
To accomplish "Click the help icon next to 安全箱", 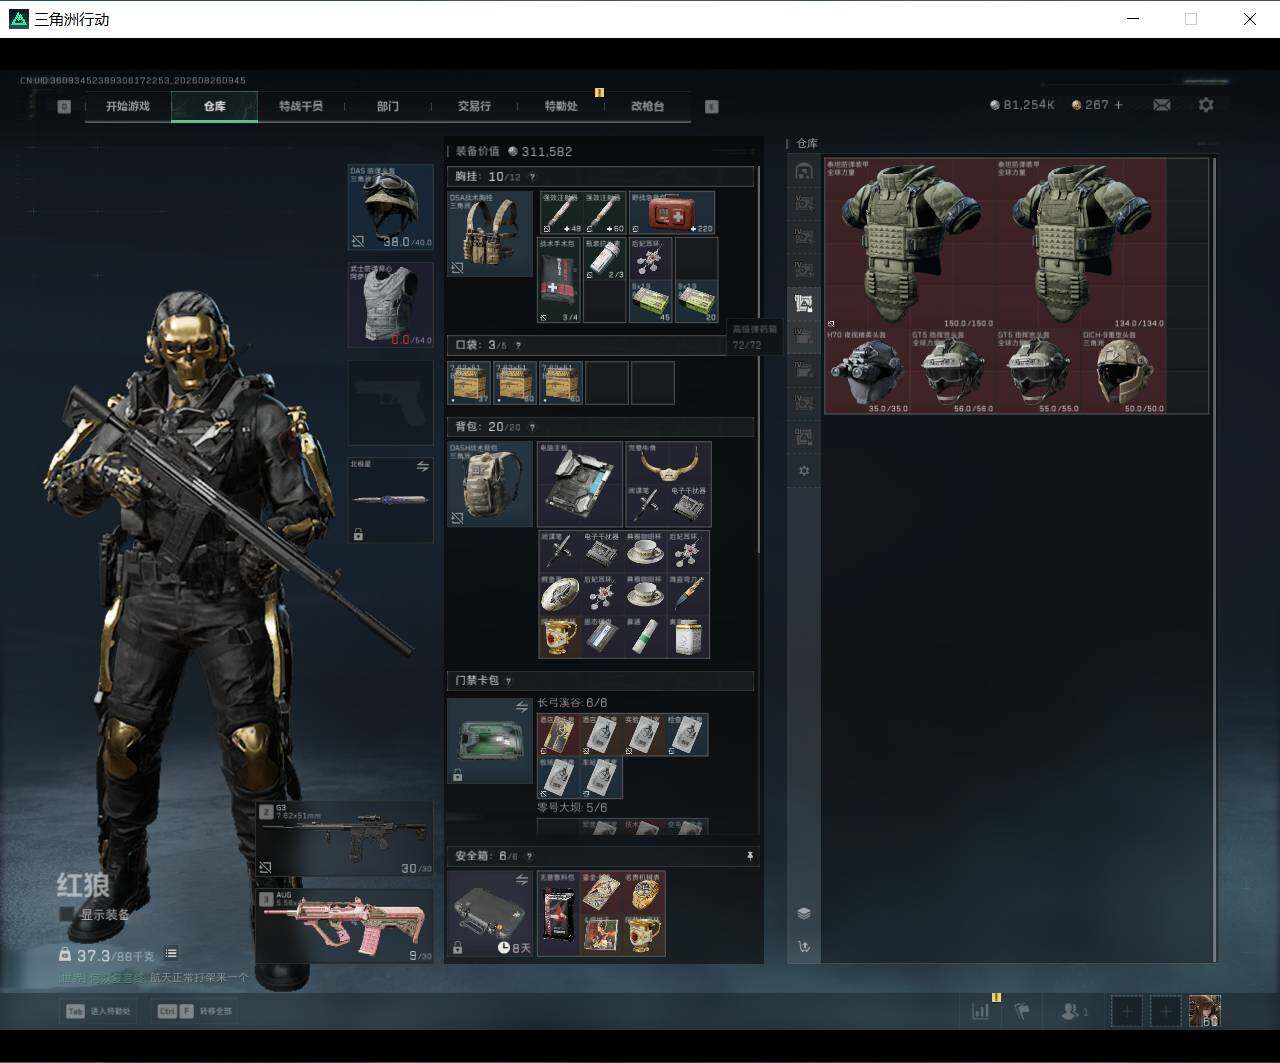I will tap(529, 856).
